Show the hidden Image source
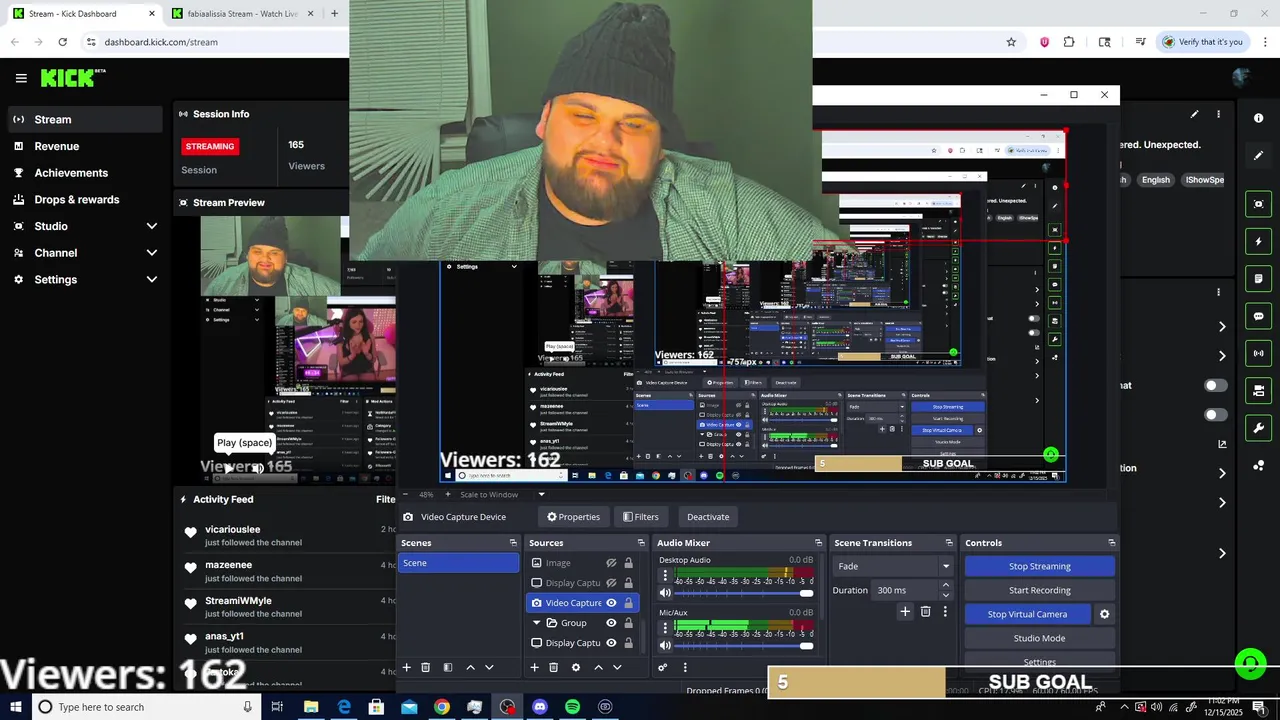The width and height of the screenshot is (1280, 720). click(611, 563)
